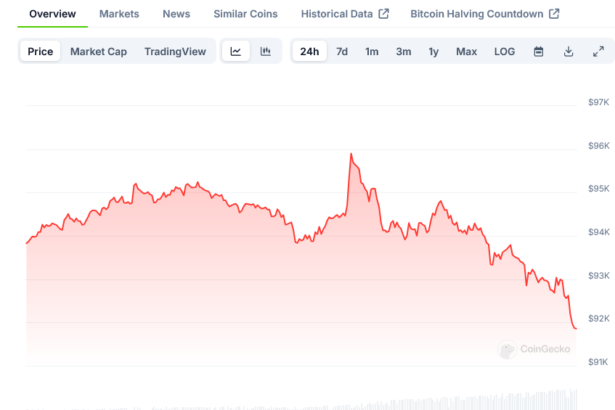The image size is (615, 410).
Task: Switch to candlestick chart icon
Action: (x=265, y=51)
